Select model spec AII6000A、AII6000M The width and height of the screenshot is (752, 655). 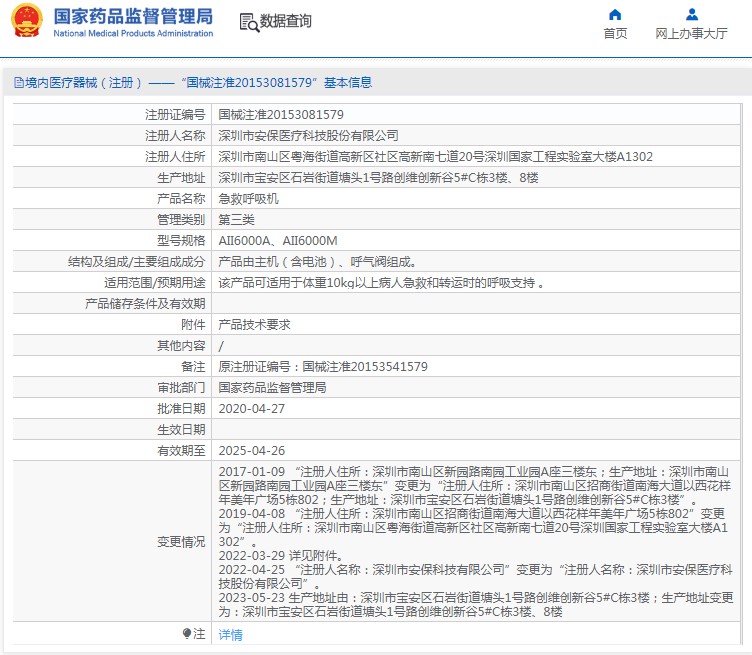(278, 241)
